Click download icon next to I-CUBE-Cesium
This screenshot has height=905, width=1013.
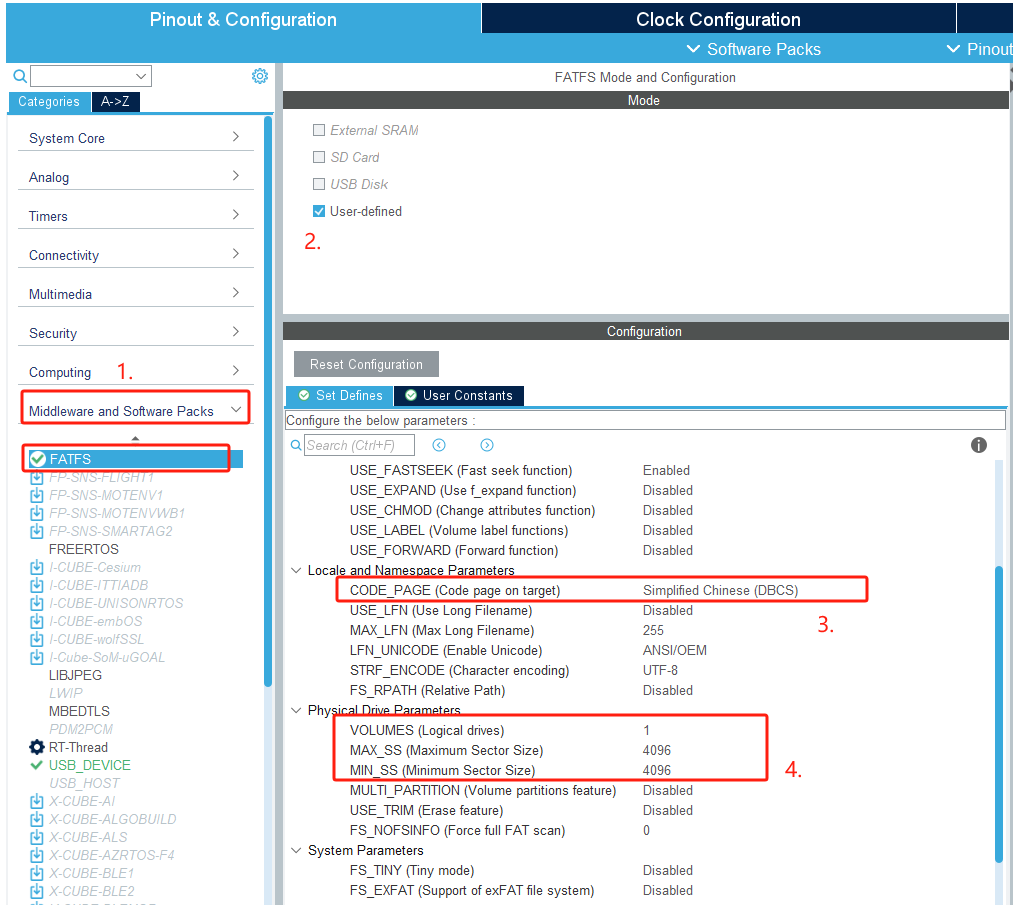37,568
